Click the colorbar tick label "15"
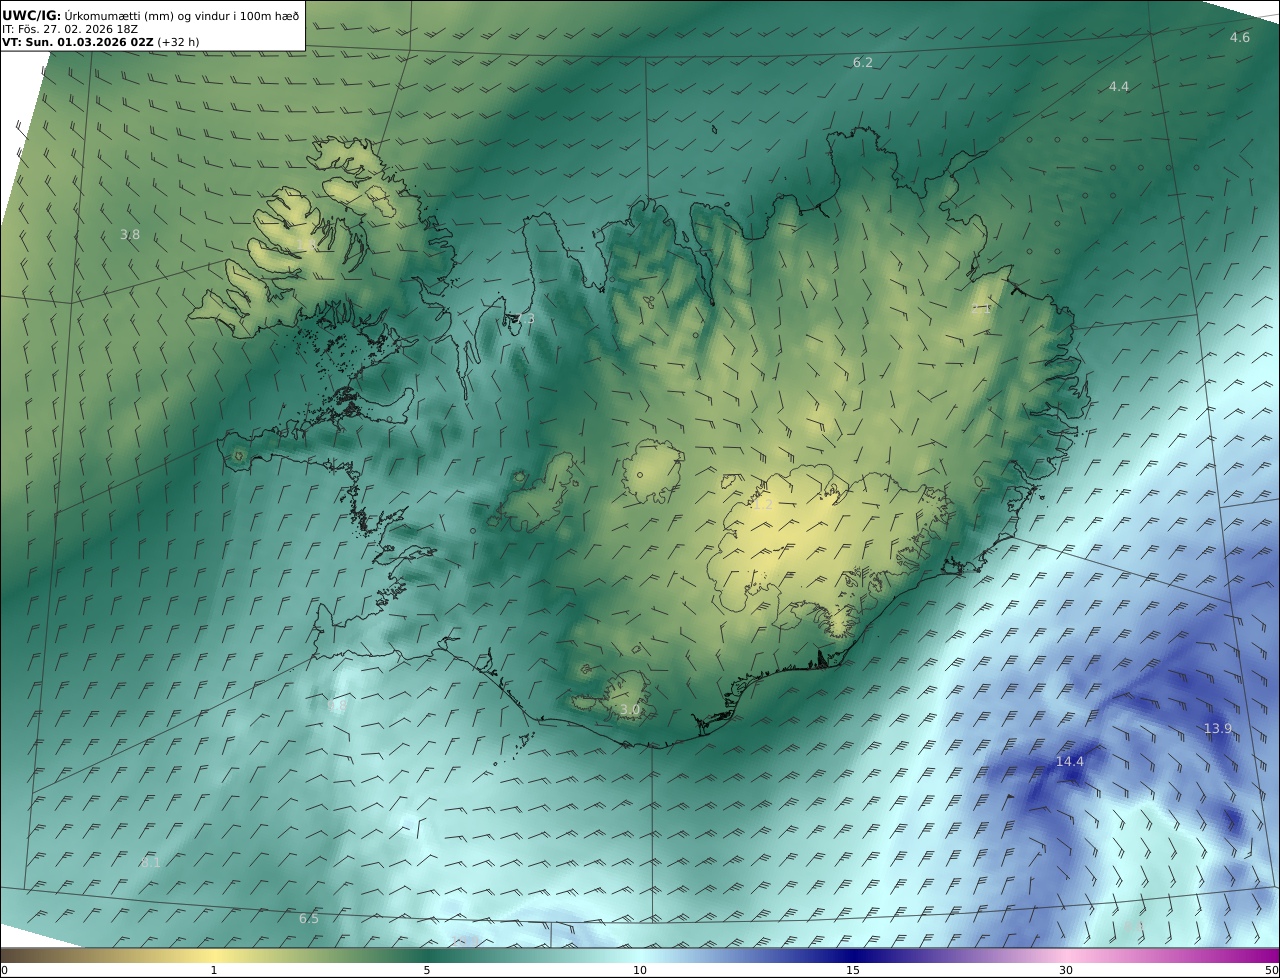The height and width of the screenshot is (978, 1280). click(x=853, y=970)
